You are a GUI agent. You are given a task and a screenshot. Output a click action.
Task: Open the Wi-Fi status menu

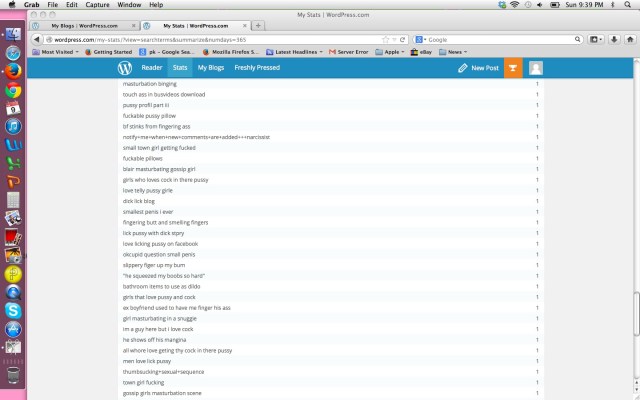(x=515, y=4)
